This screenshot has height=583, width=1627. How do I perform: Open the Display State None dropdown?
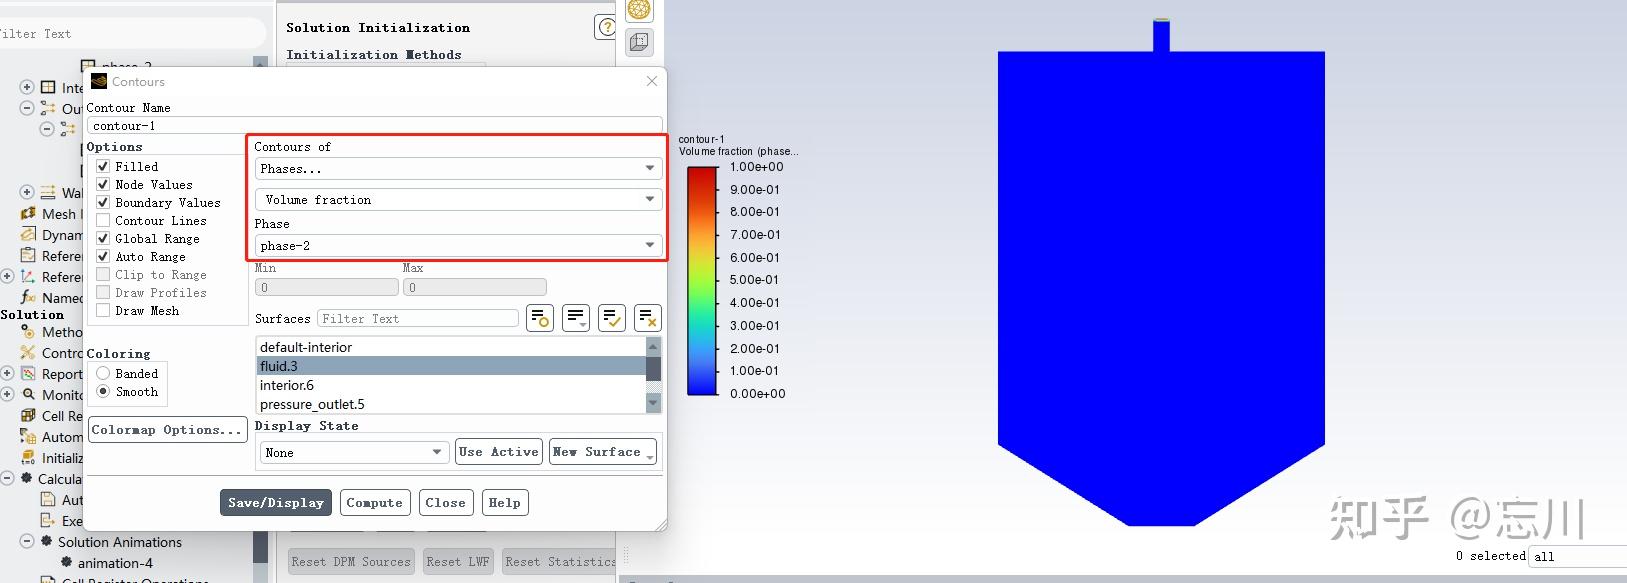point(353,452)
